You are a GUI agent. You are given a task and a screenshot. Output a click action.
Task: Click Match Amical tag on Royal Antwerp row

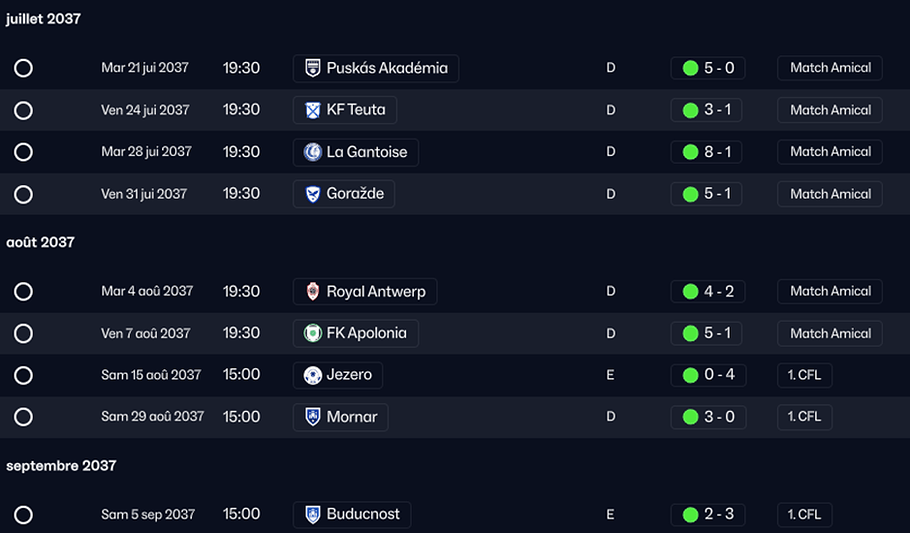[x=830, y=291]
